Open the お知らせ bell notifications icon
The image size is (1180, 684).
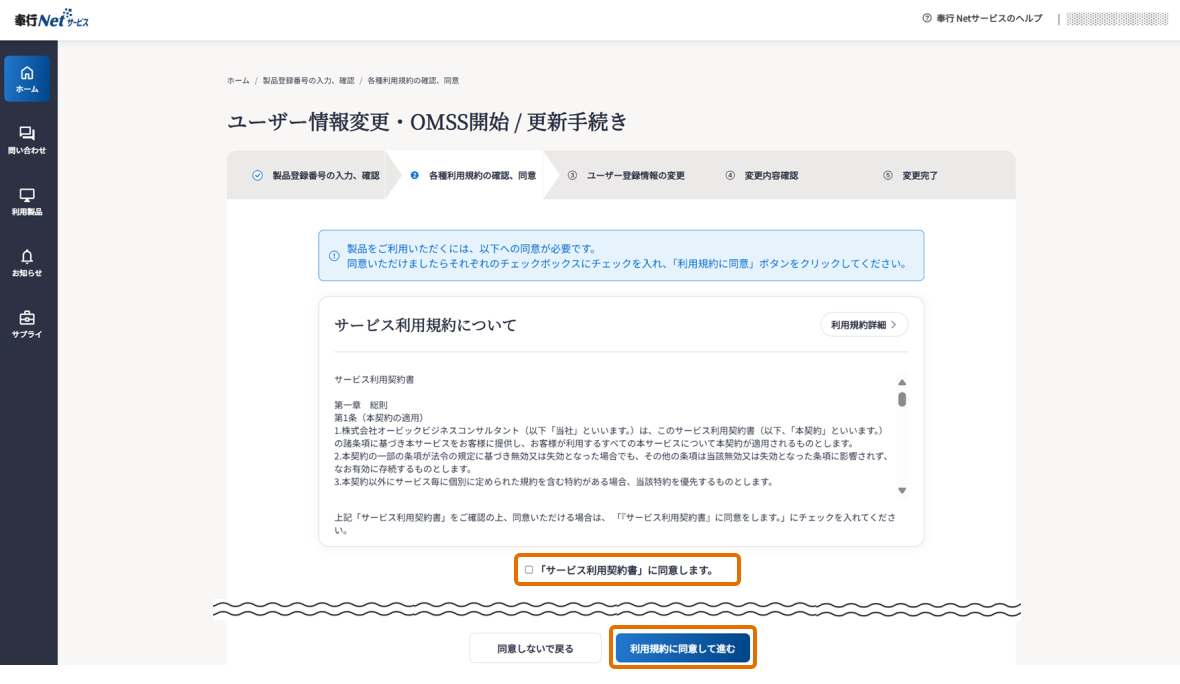tap(27, 257)
